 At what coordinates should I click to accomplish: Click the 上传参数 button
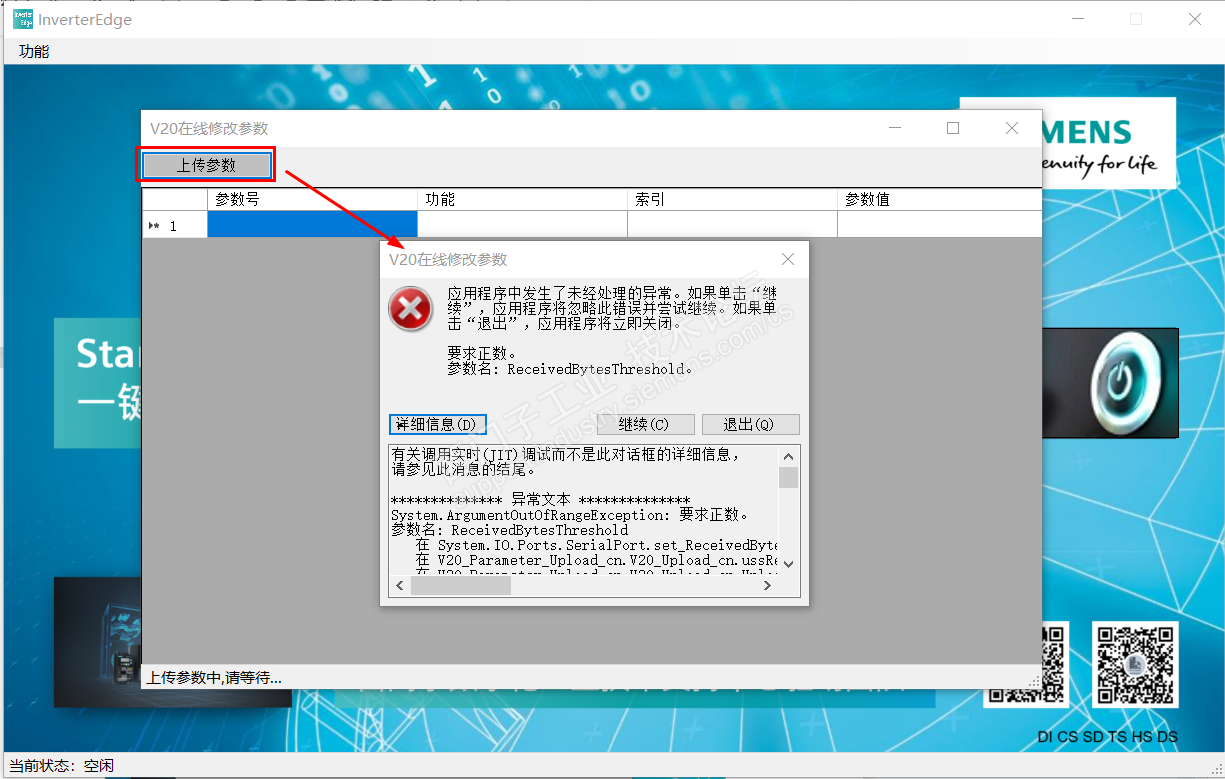tap(206, 165)
